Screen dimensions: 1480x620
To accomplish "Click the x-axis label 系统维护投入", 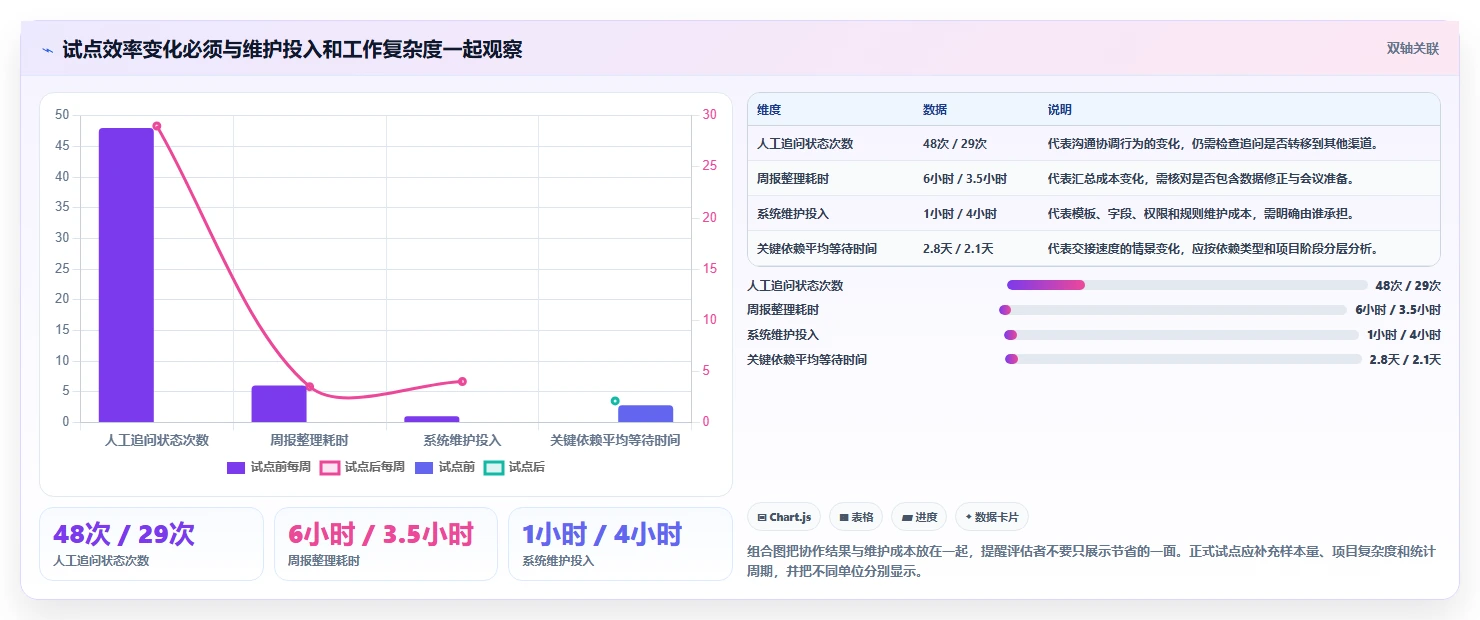I will [462, 440].
